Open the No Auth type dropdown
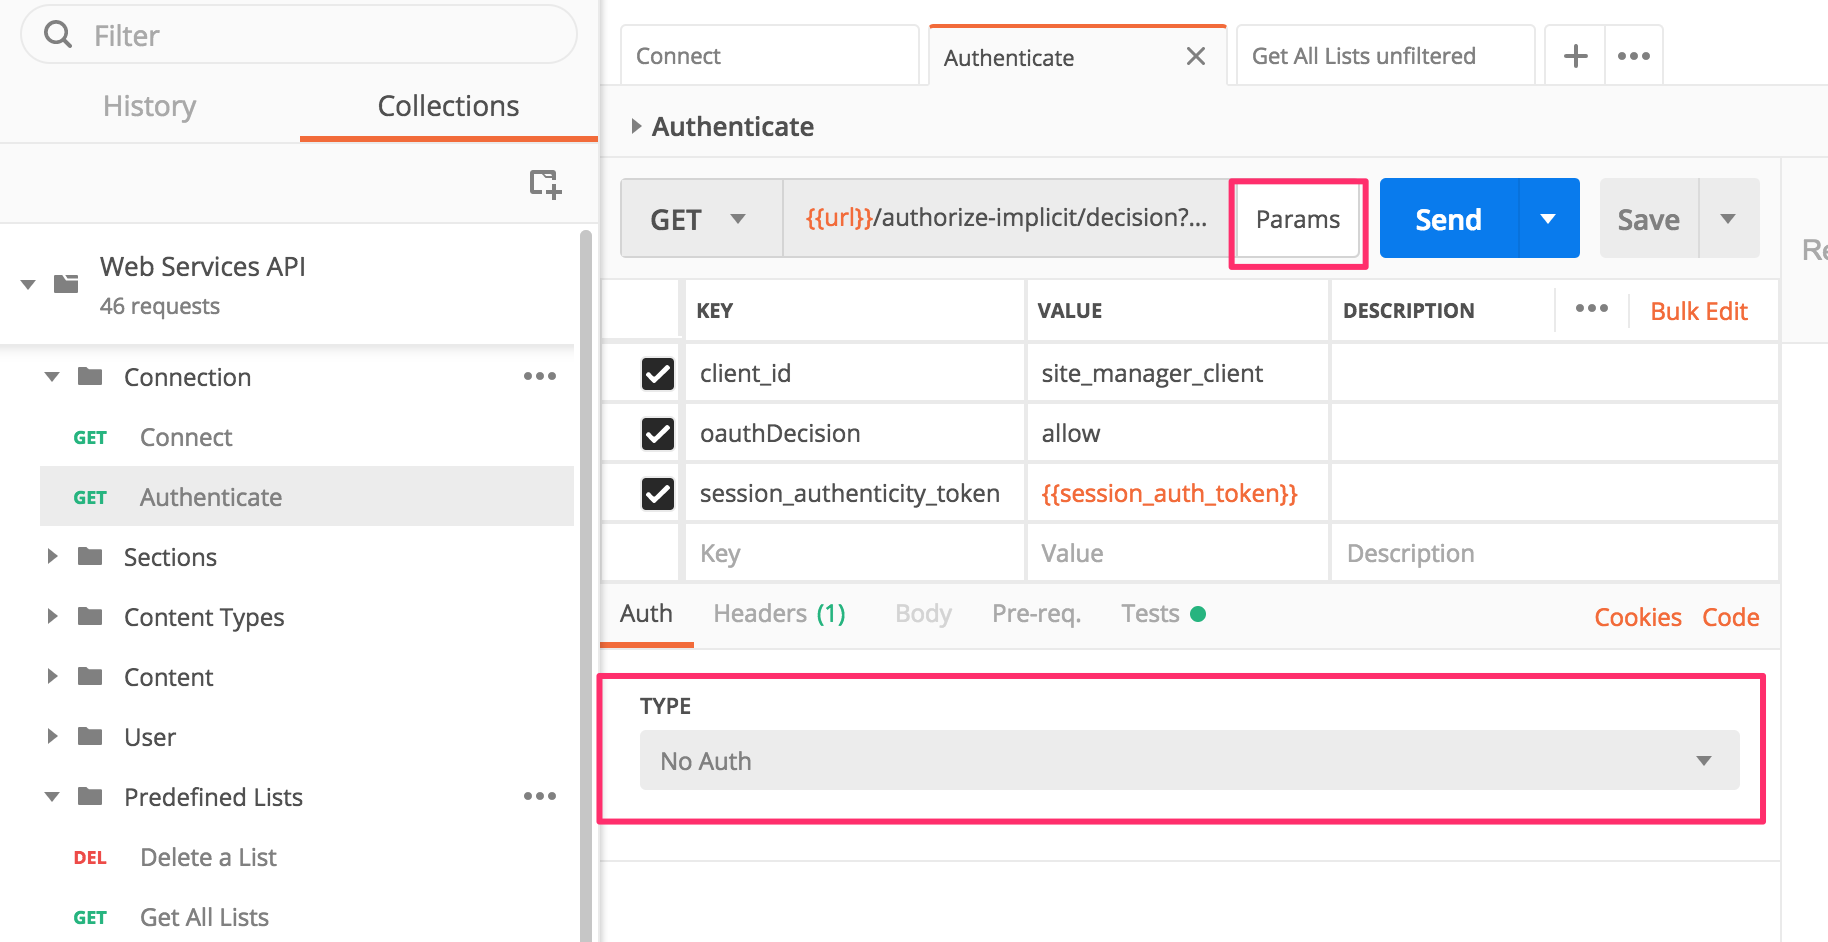 coord(1188,761)
